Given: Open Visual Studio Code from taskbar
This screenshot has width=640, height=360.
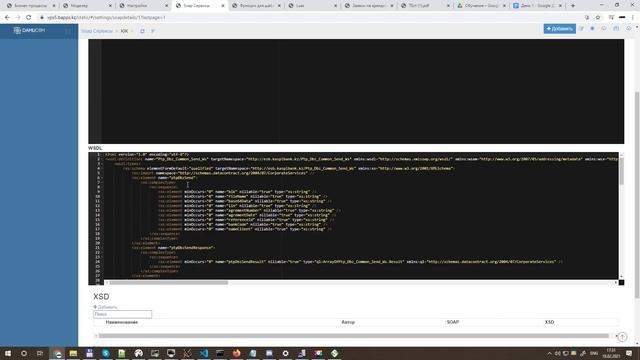Looking at the screenshot, I should tap(204, 353).
